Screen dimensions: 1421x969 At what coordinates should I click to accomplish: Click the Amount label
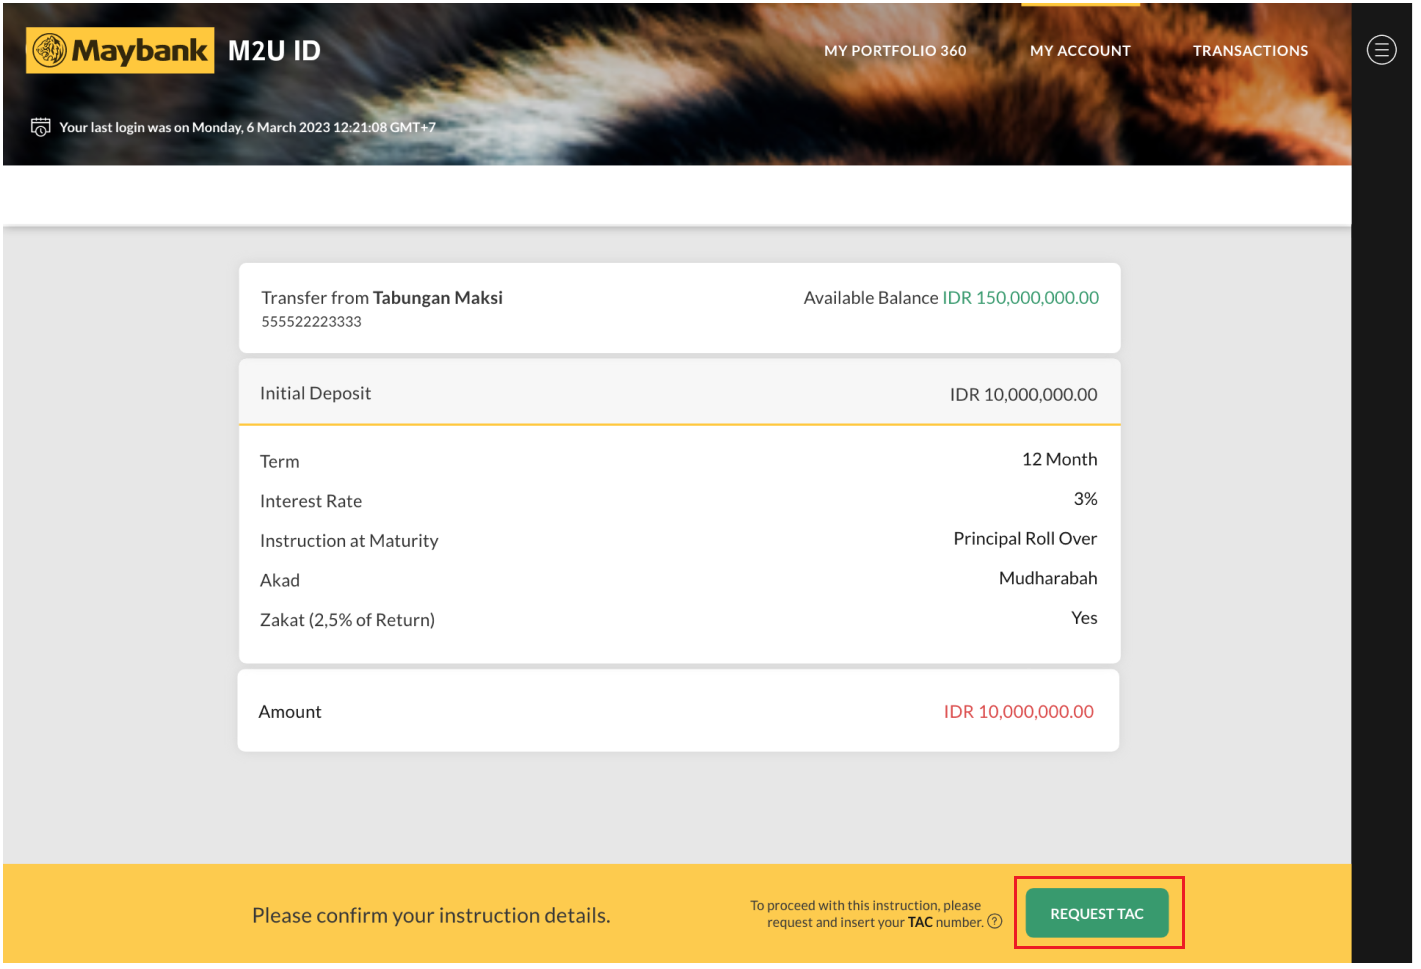290,712
